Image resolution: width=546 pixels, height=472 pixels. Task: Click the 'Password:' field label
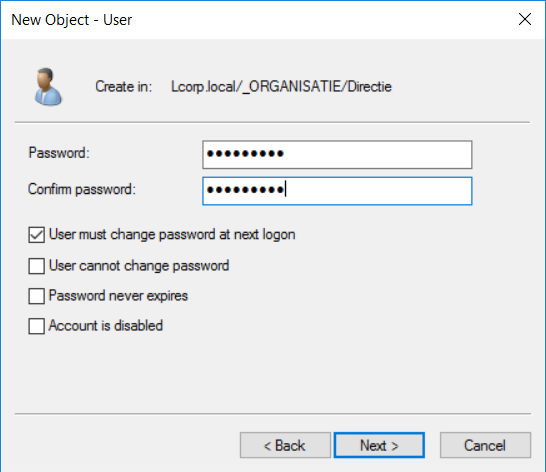point(59,153)
